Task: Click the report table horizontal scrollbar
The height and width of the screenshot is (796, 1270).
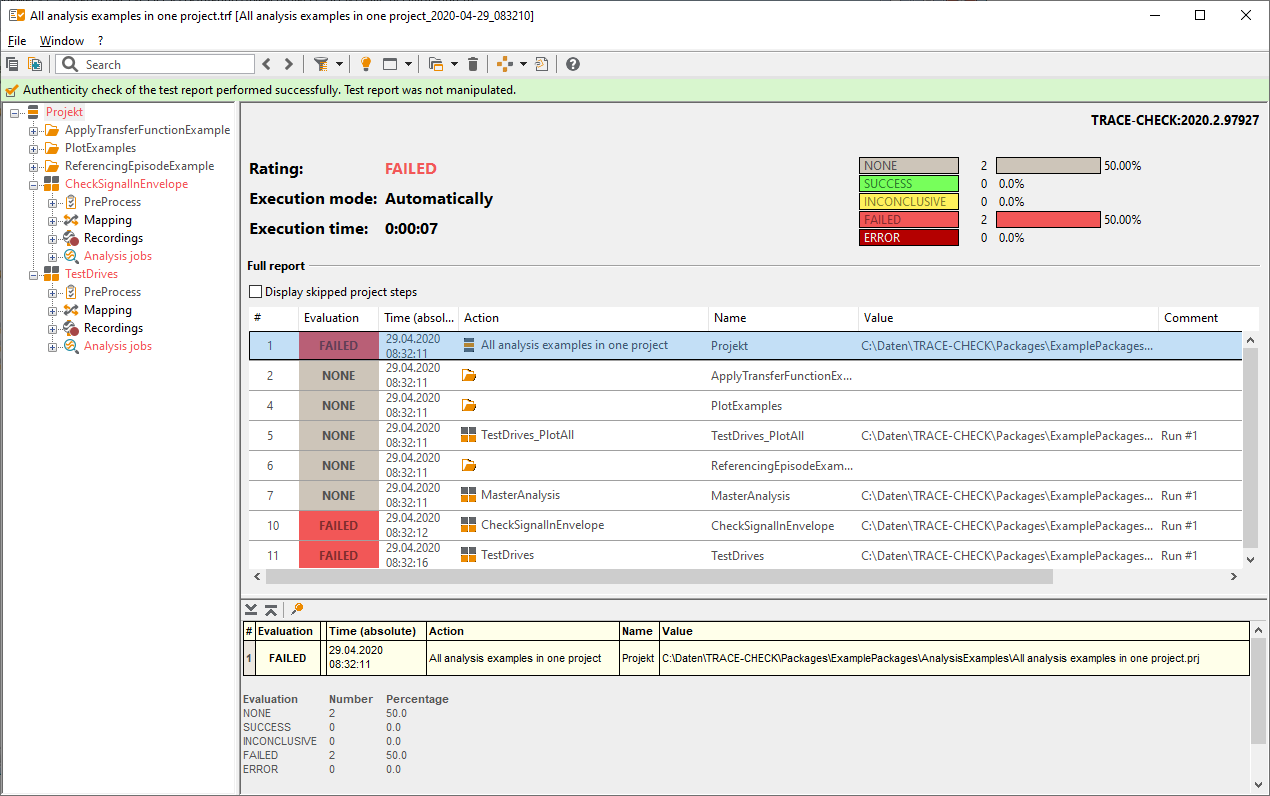Action: (x=659, y=577)
